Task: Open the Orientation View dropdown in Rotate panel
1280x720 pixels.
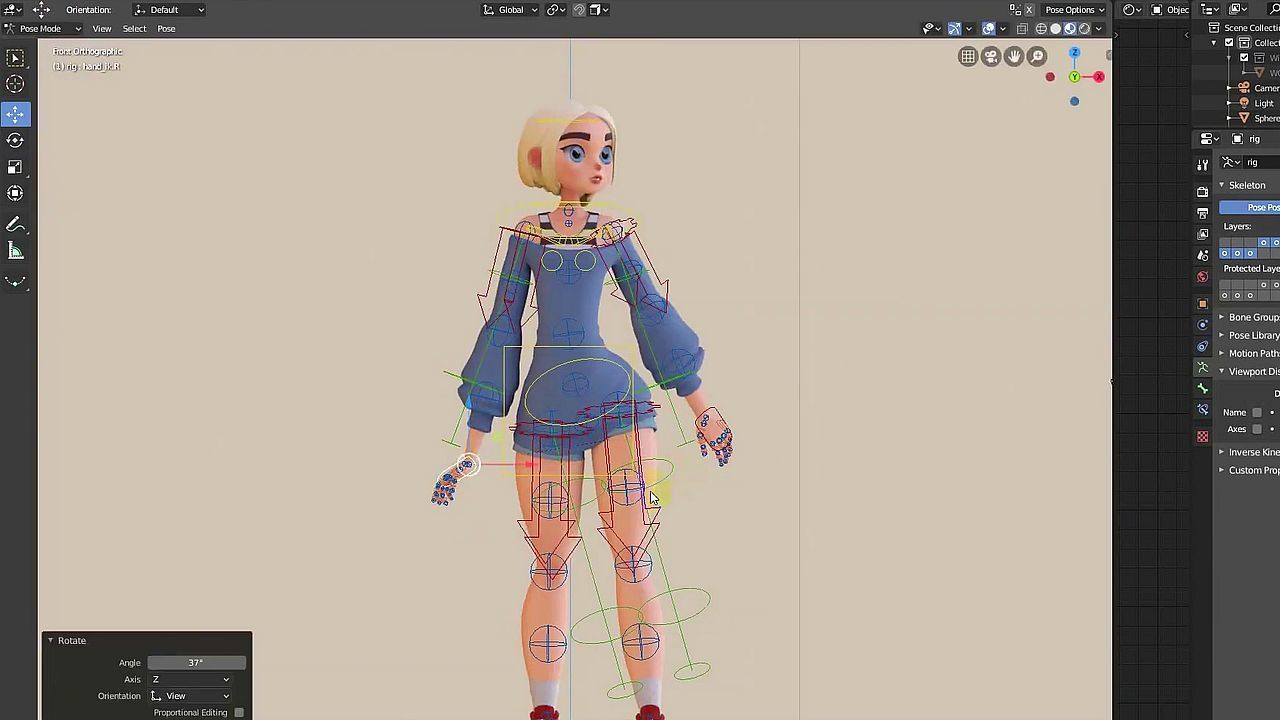Action: click(190, 696)
